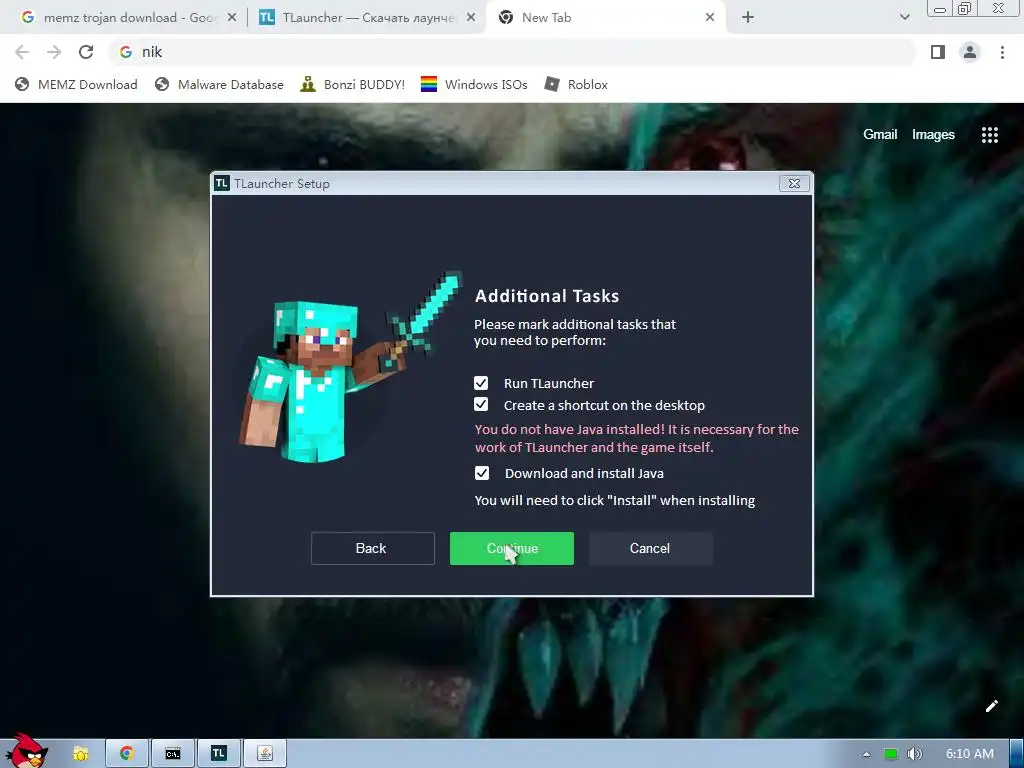The width and height of the screenshot is (1024, 768).
Task: Close the TLauncher Setup dialog
Action: tap(794, 184)
